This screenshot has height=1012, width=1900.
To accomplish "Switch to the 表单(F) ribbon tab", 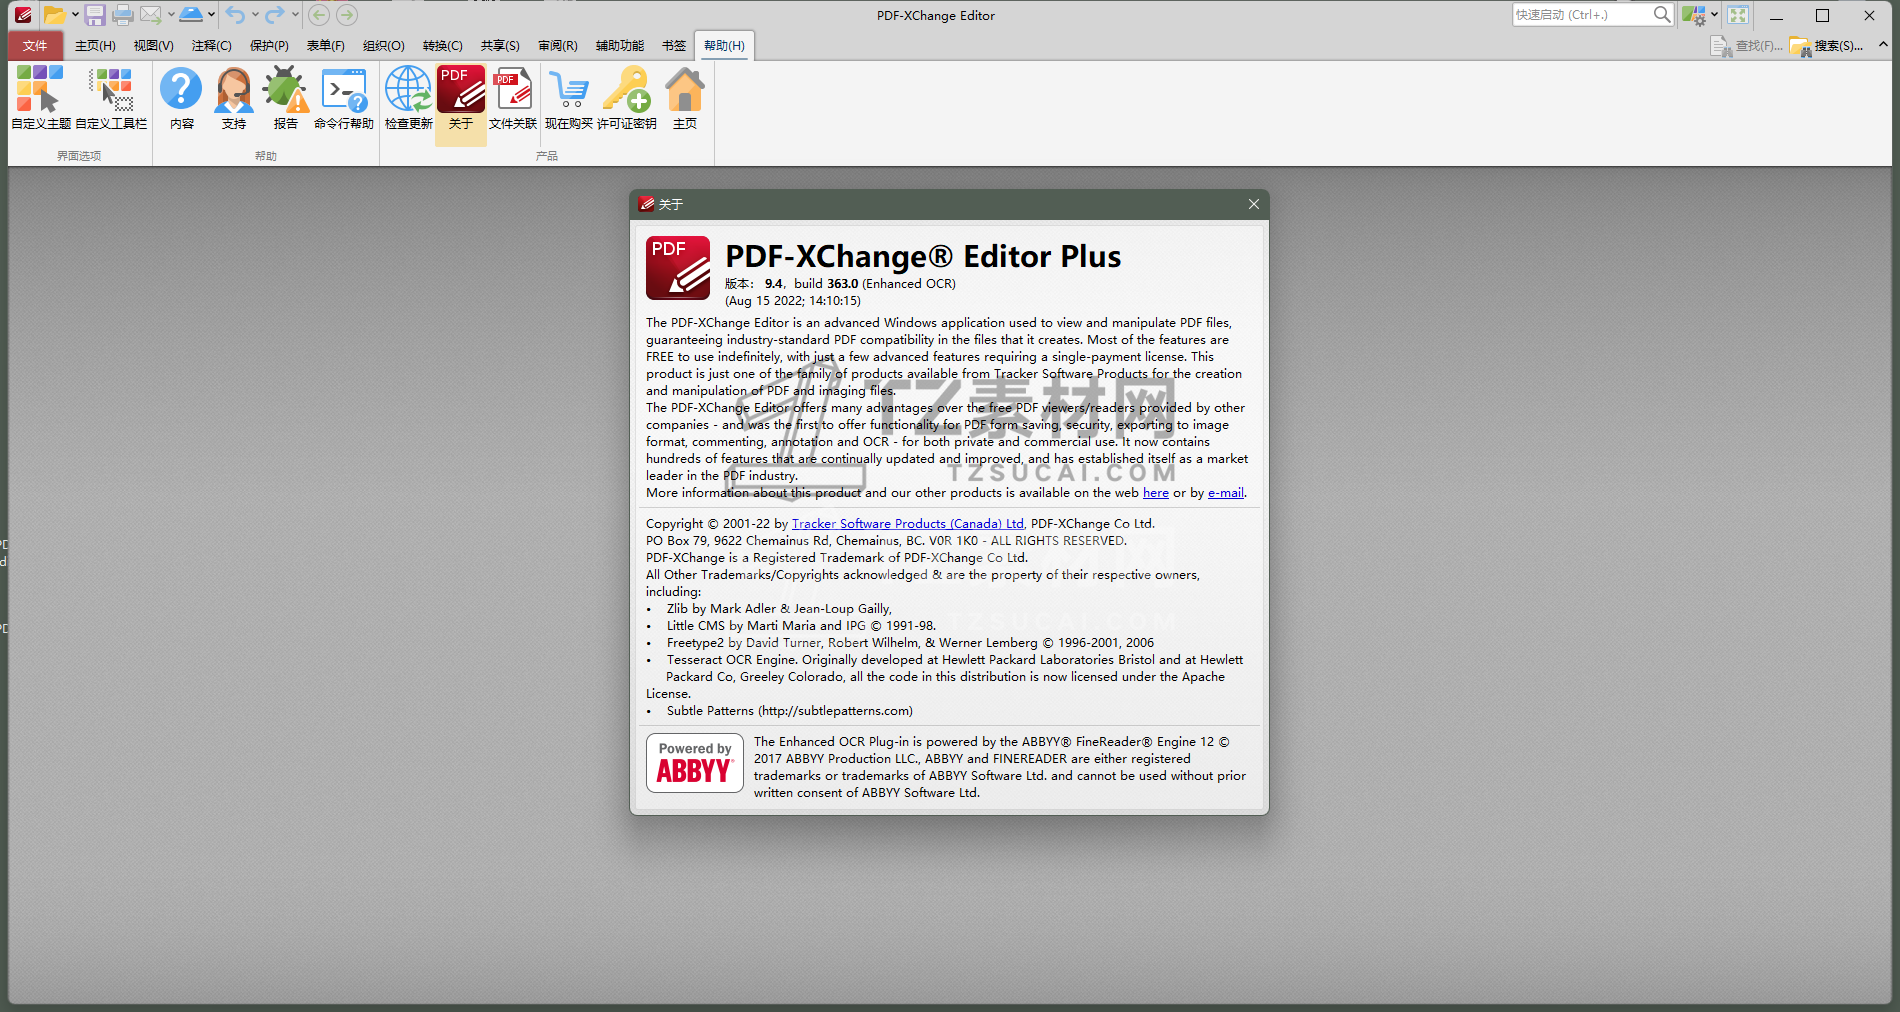I will [x=325, y=46].
